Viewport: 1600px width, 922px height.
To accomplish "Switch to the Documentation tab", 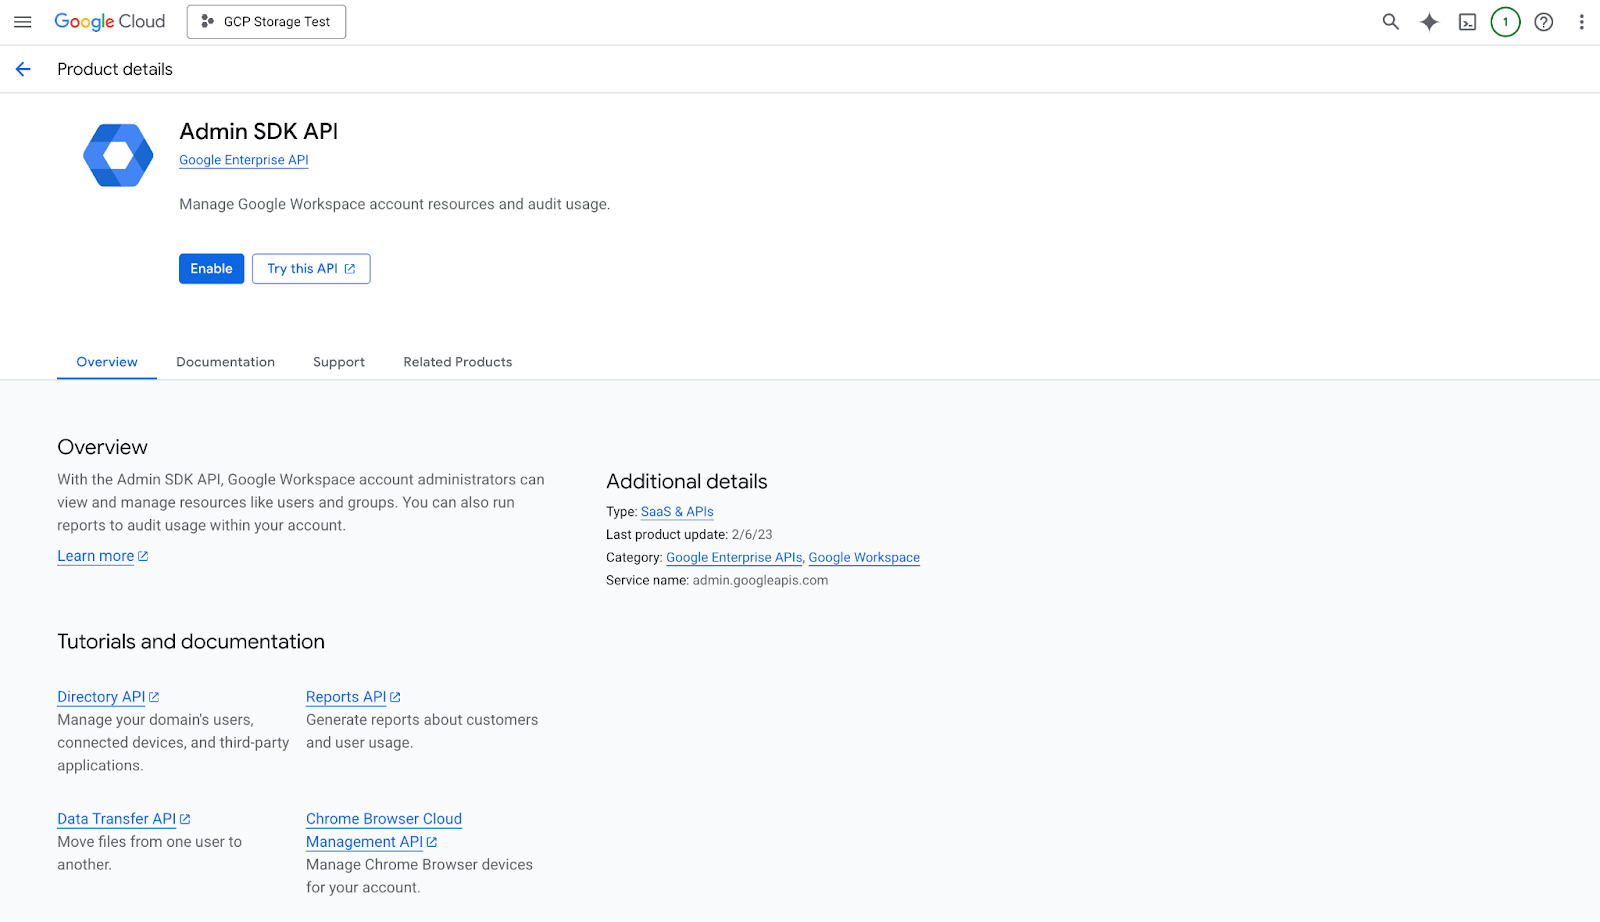I will point(225,362).
